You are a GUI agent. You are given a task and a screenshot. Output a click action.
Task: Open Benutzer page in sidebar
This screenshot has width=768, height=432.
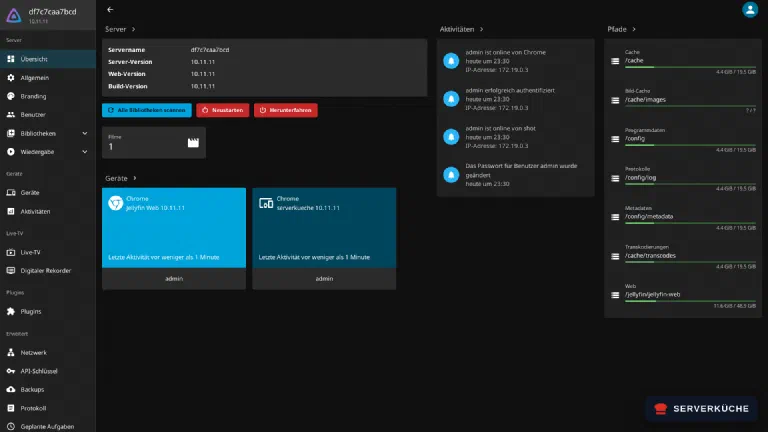pos(48,115)
